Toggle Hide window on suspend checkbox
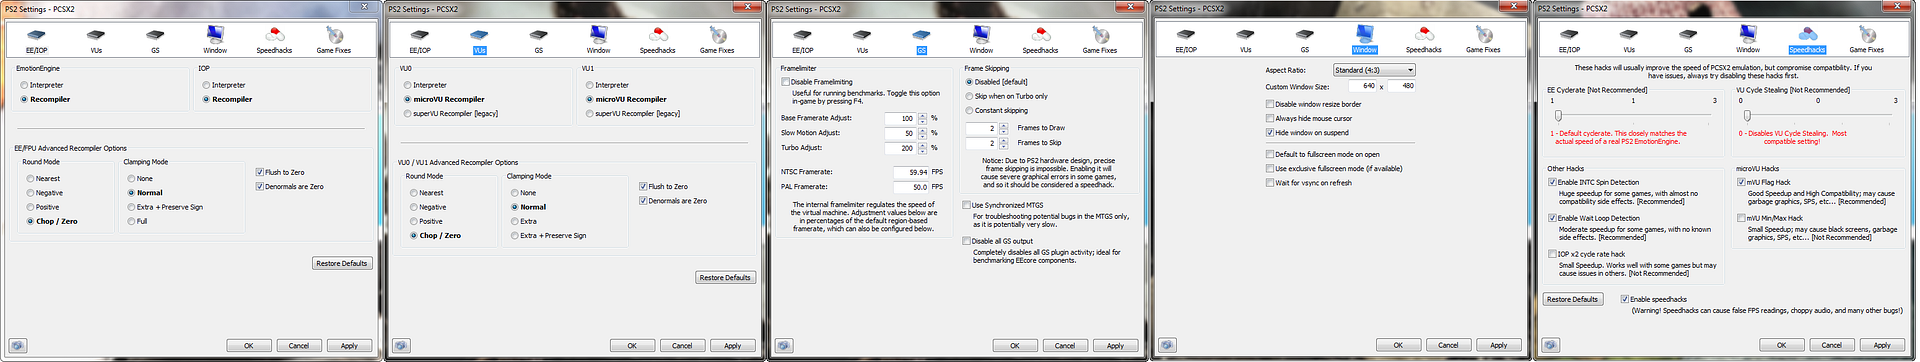Image resolution: width=1920 pixels, height=362 pixels. click(1308, 132)
